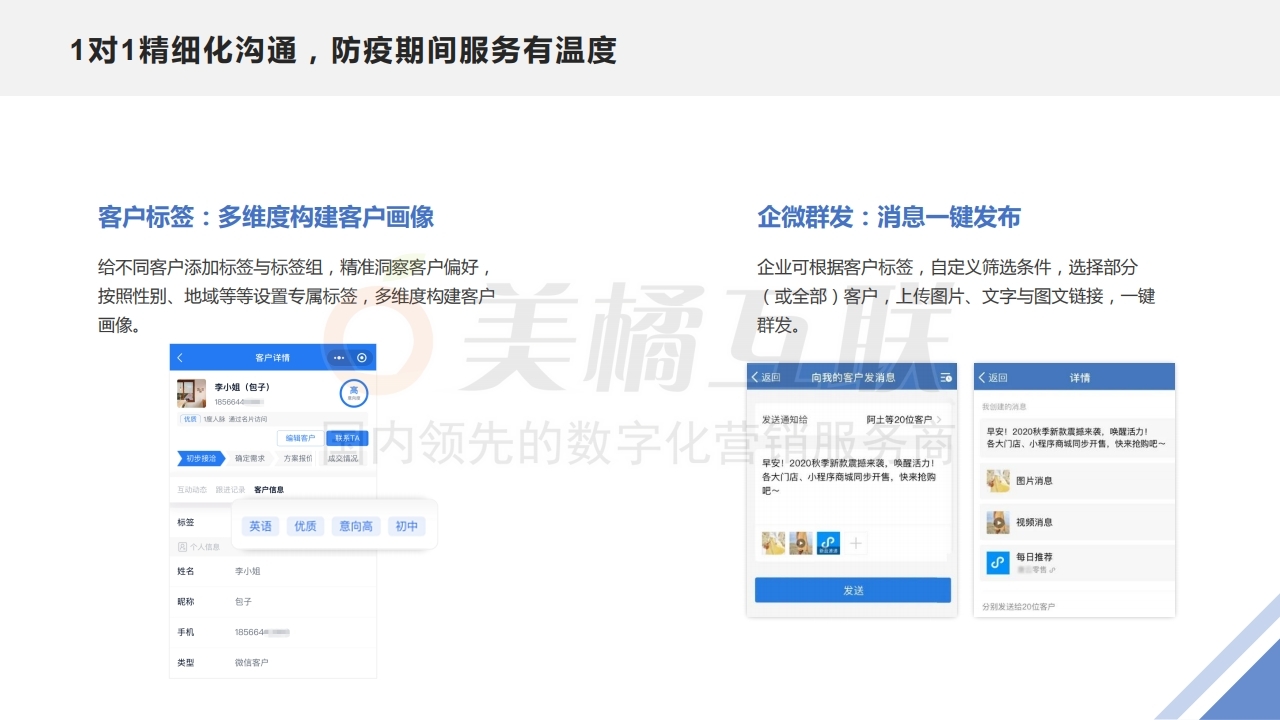Select the 确定需求 stage step
This screenshot has width=1280, height=720.
[x=250, y=458]
